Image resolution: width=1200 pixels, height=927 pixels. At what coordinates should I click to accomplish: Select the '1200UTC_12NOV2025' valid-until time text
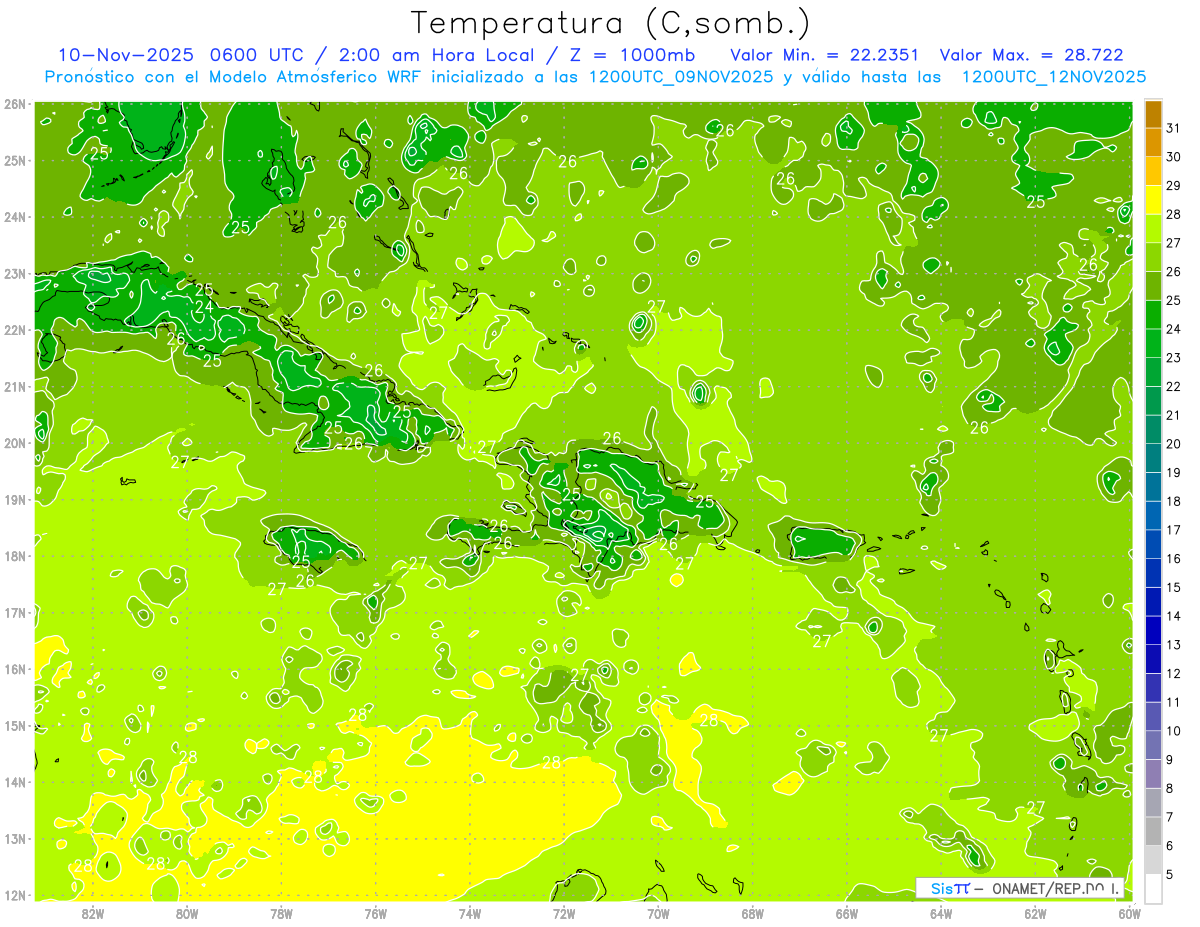[x=1053, y=76]
